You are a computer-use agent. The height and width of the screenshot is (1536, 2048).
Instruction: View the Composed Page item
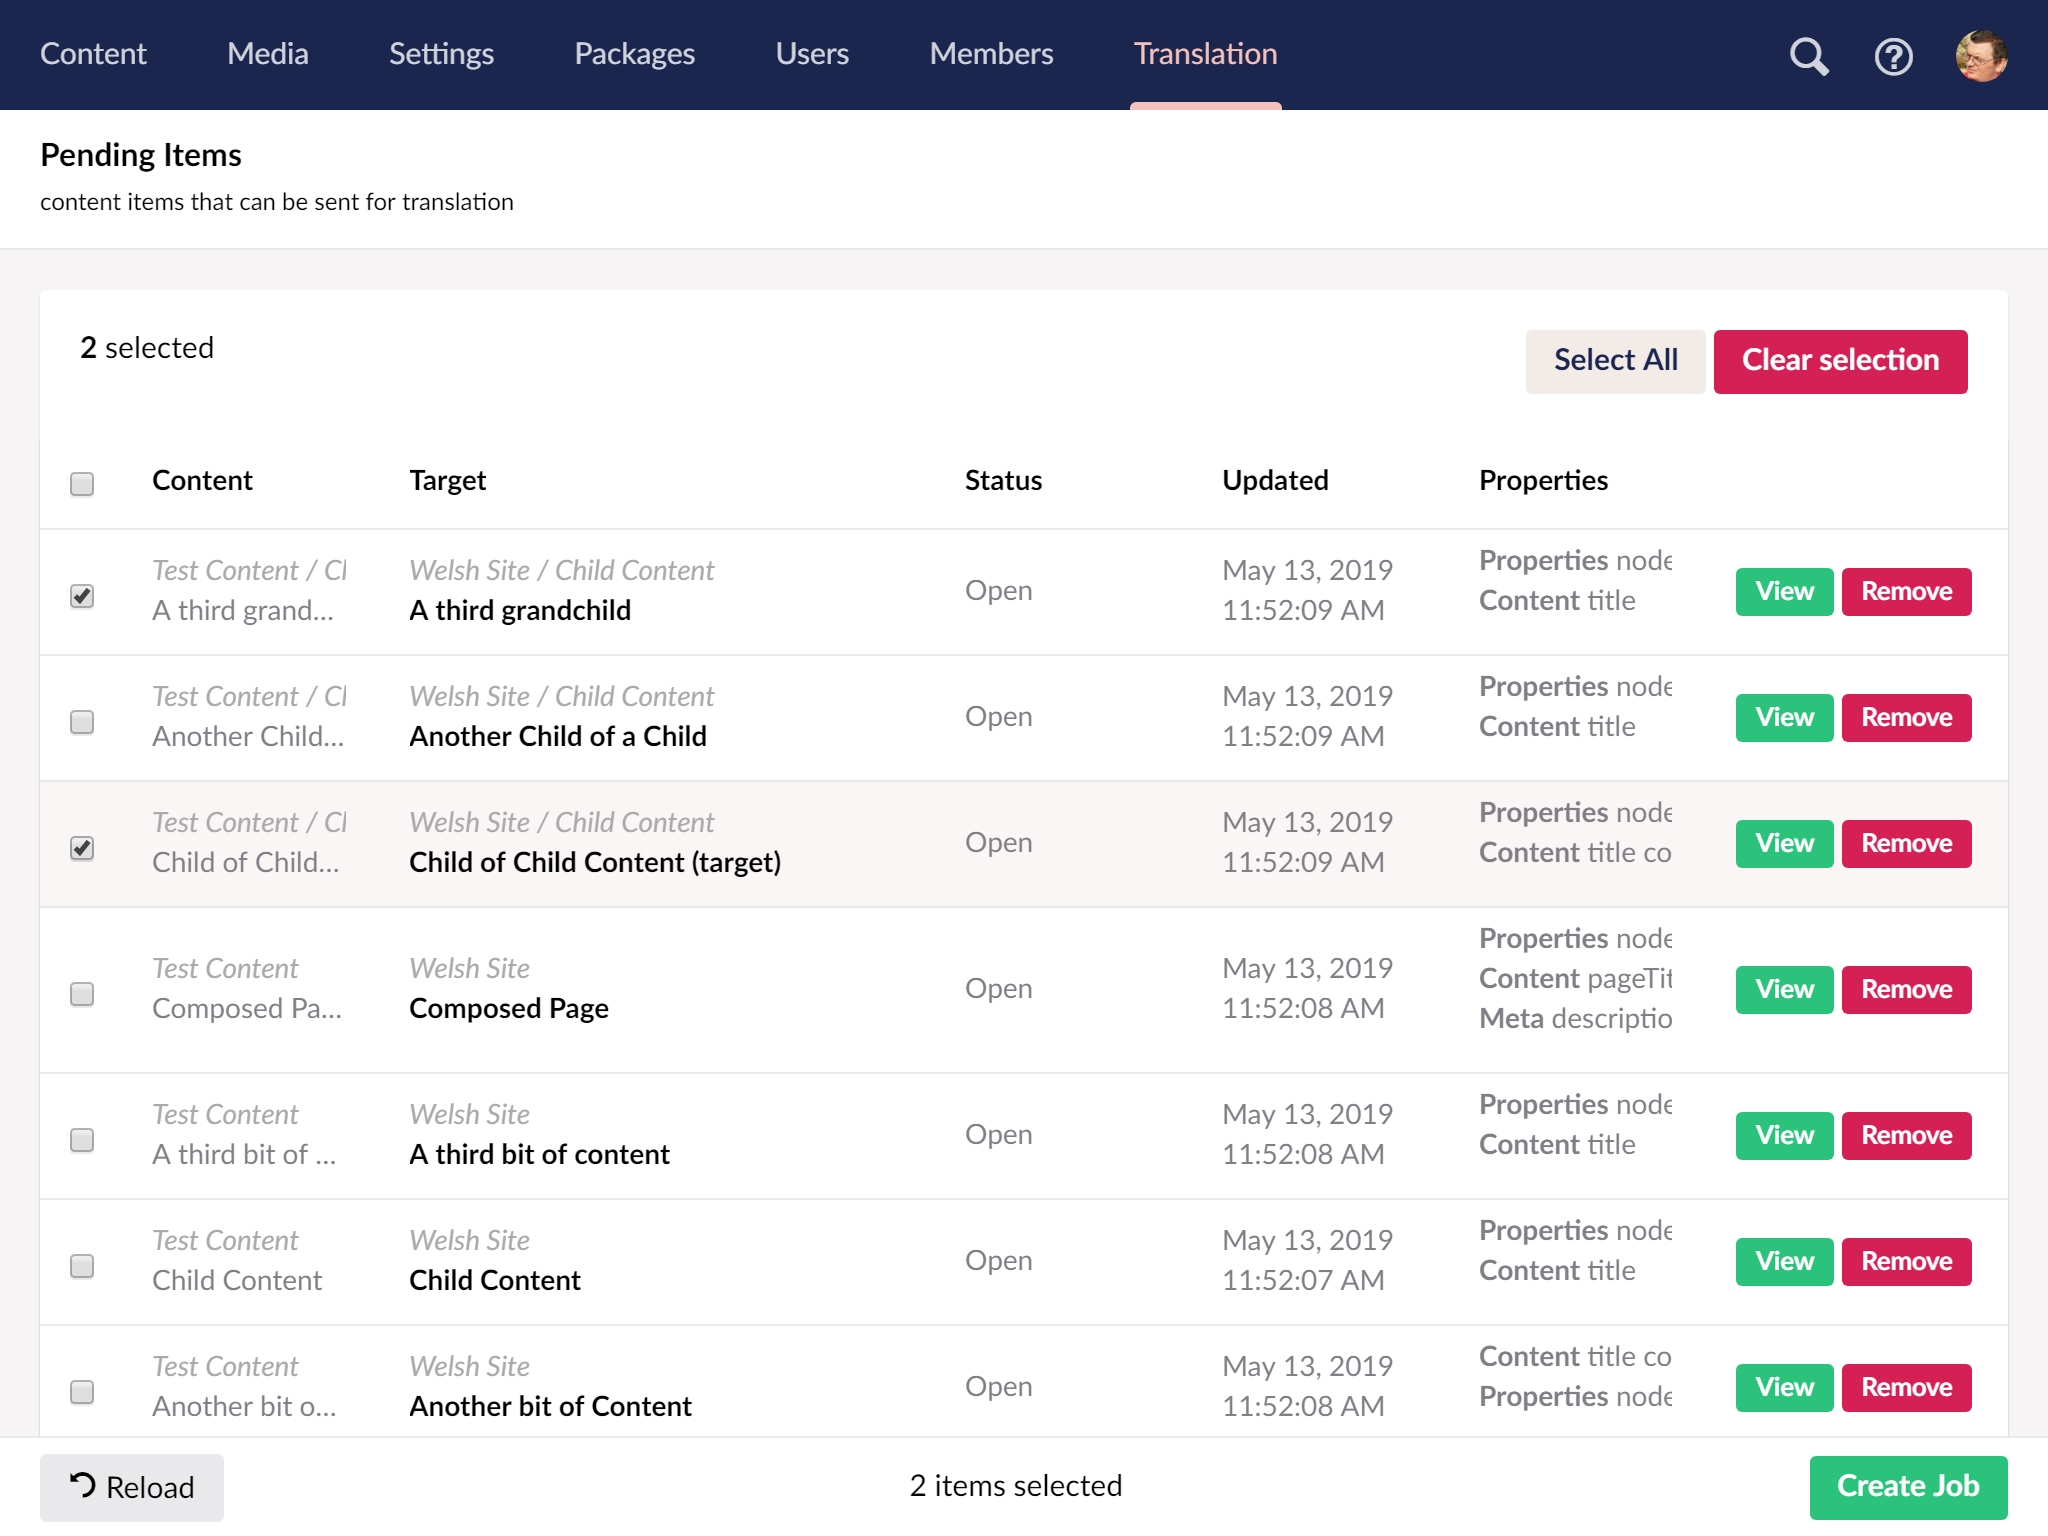(1784, 990)
